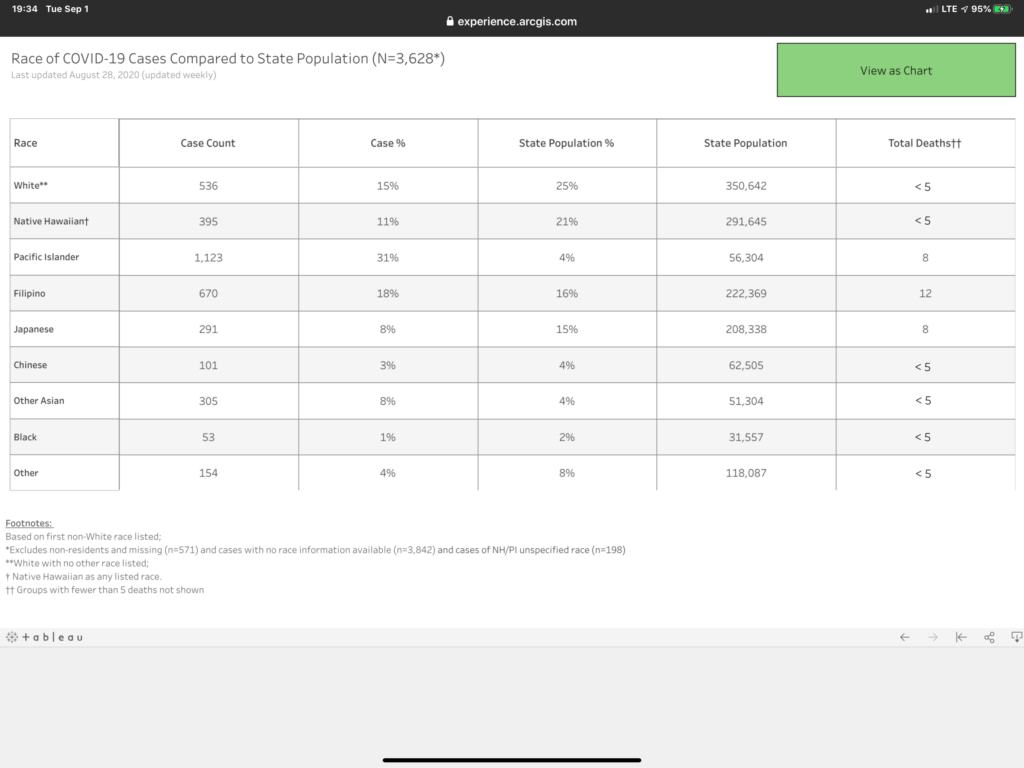Click the Tableau redo arrow icon
This screenshot has height=768, width=1024.
933,637
